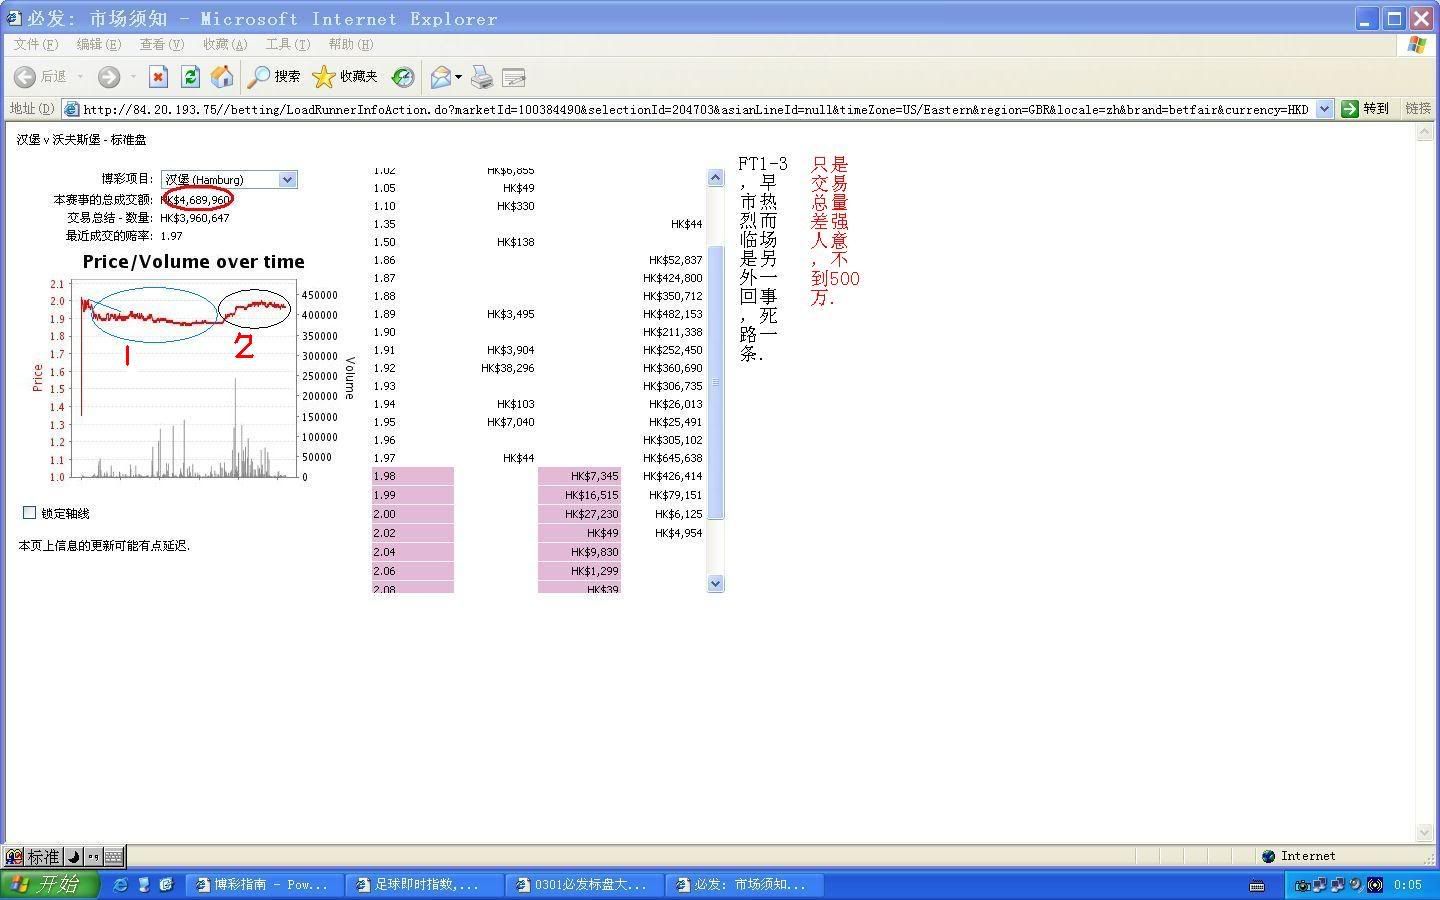The width and height of the screenshot is (1440, 900).
Task: Click the Print icon in toolbar
Action: pos(482,77)
